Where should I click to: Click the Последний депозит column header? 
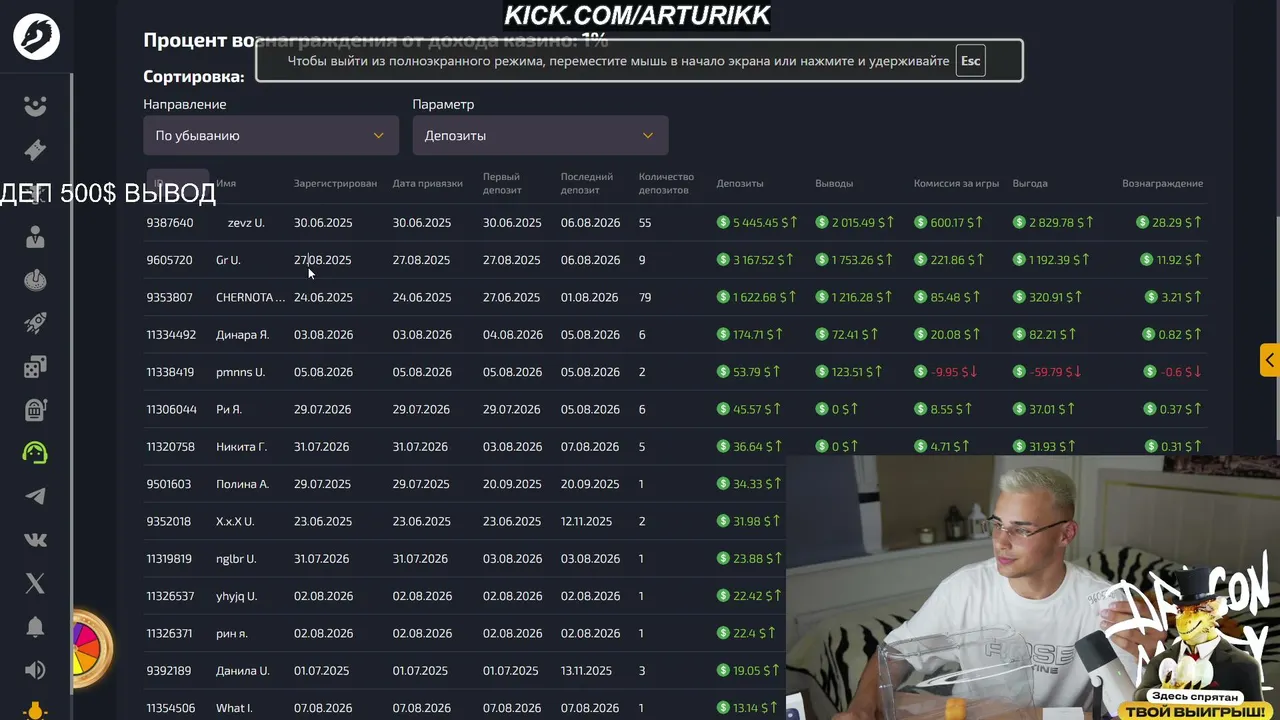[587, 184]
